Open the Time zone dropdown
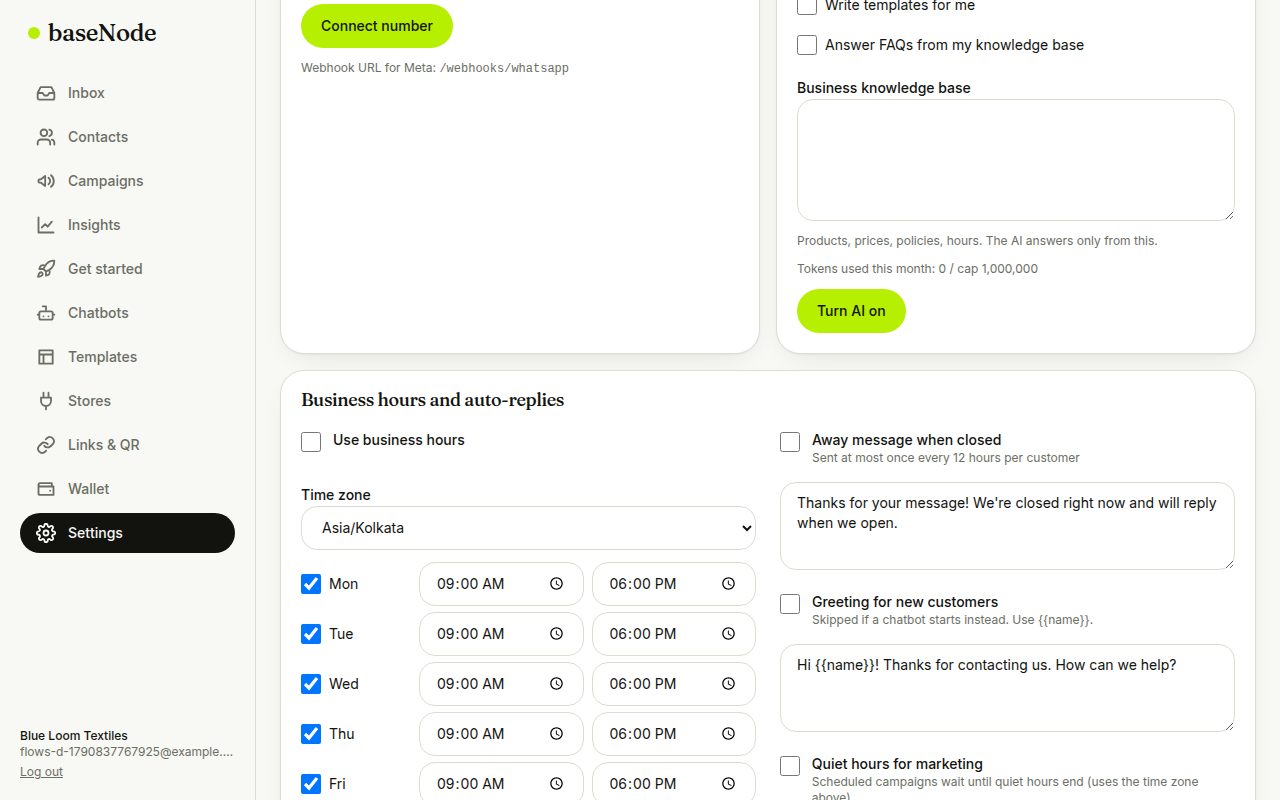The height and width of the screenshot is (800, 1280). click(x=528, y=528)
